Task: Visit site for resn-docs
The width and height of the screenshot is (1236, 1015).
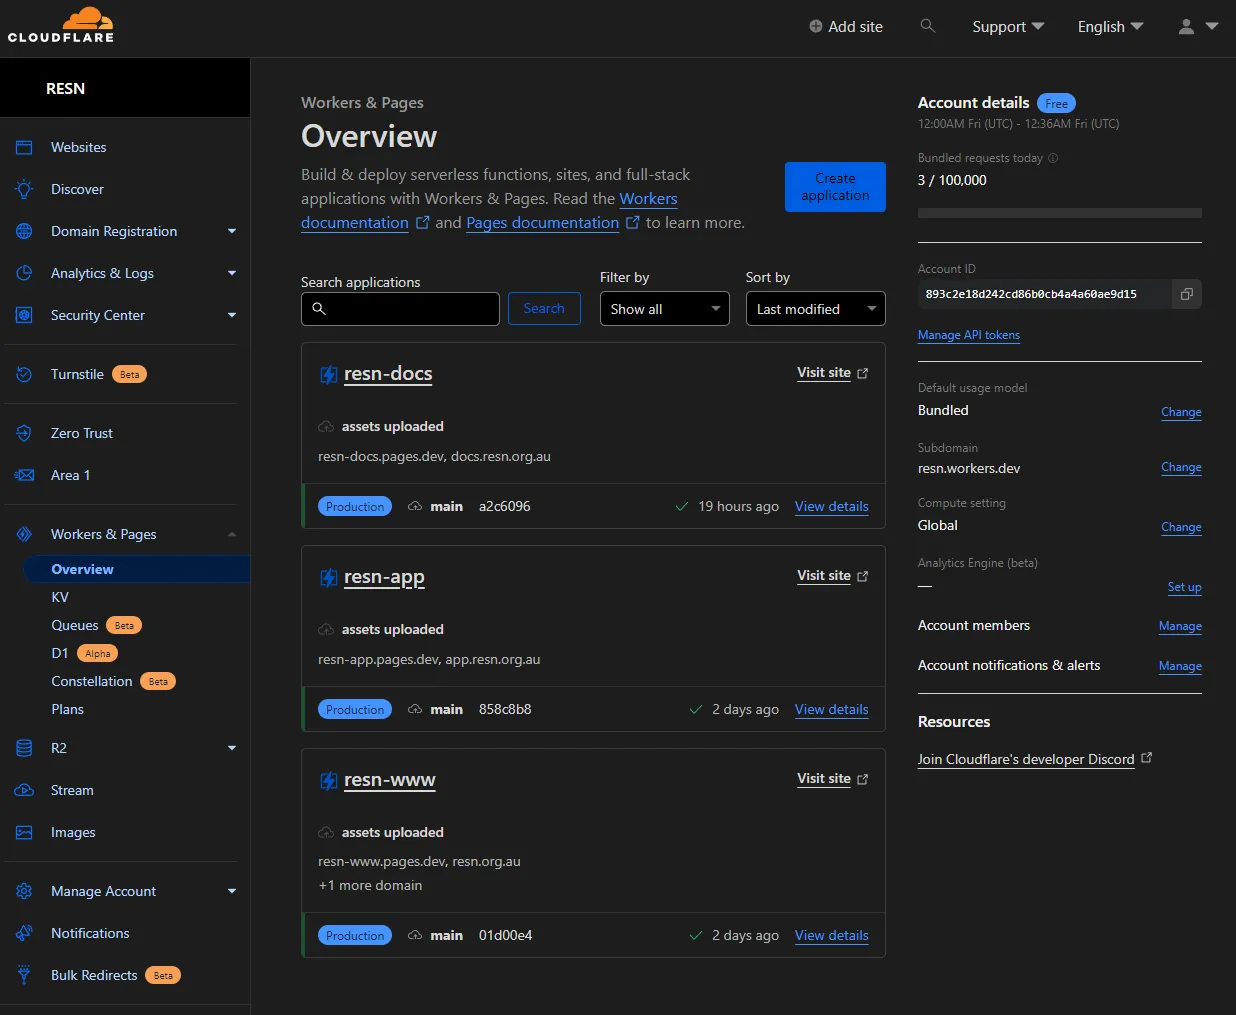Action: (x=823, y=372)
